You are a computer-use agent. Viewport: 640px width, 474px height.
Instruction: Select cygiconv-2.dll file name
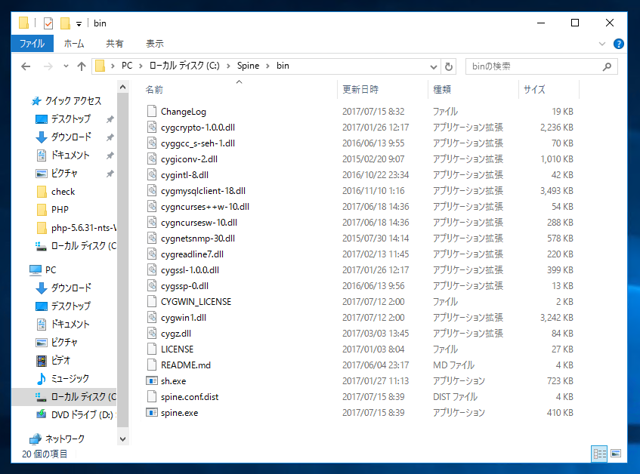tap(189, 159)
